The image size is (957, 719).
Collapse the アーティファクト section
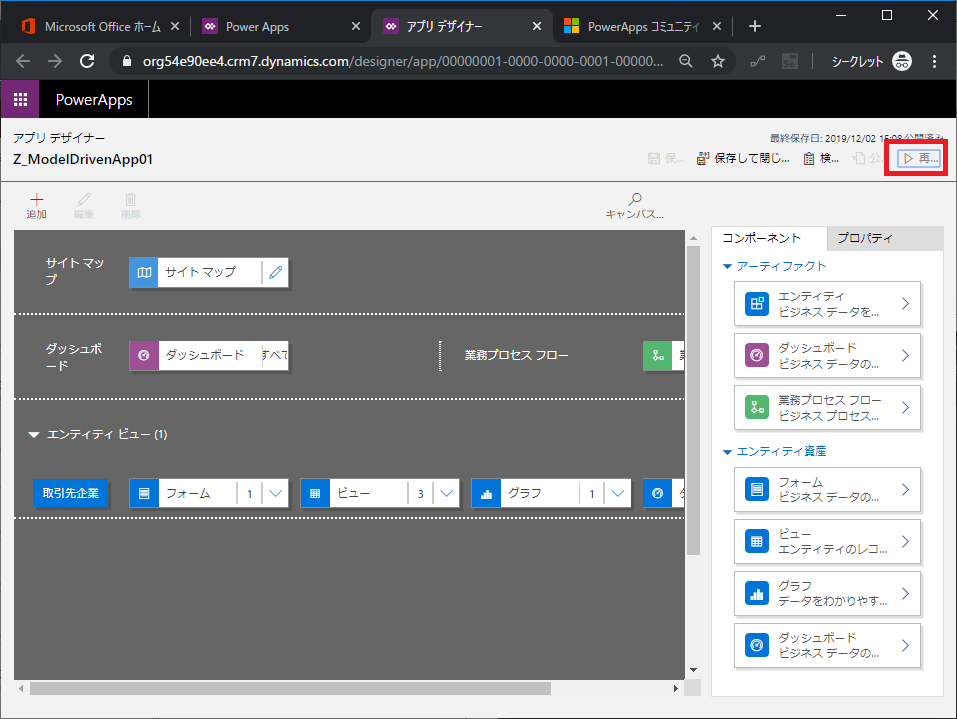[x=727, y=266]
